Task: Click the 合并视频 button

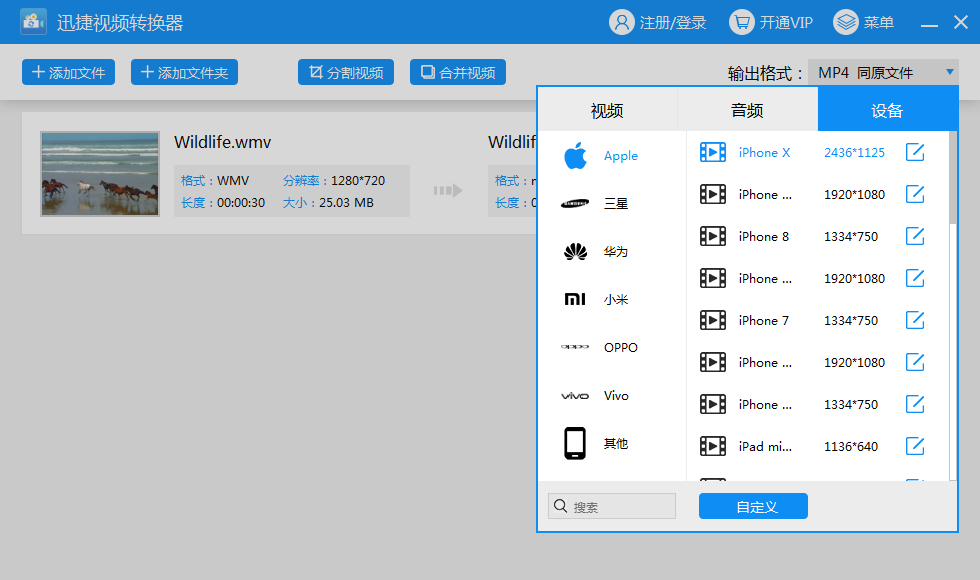Action: tap(458, 72)
